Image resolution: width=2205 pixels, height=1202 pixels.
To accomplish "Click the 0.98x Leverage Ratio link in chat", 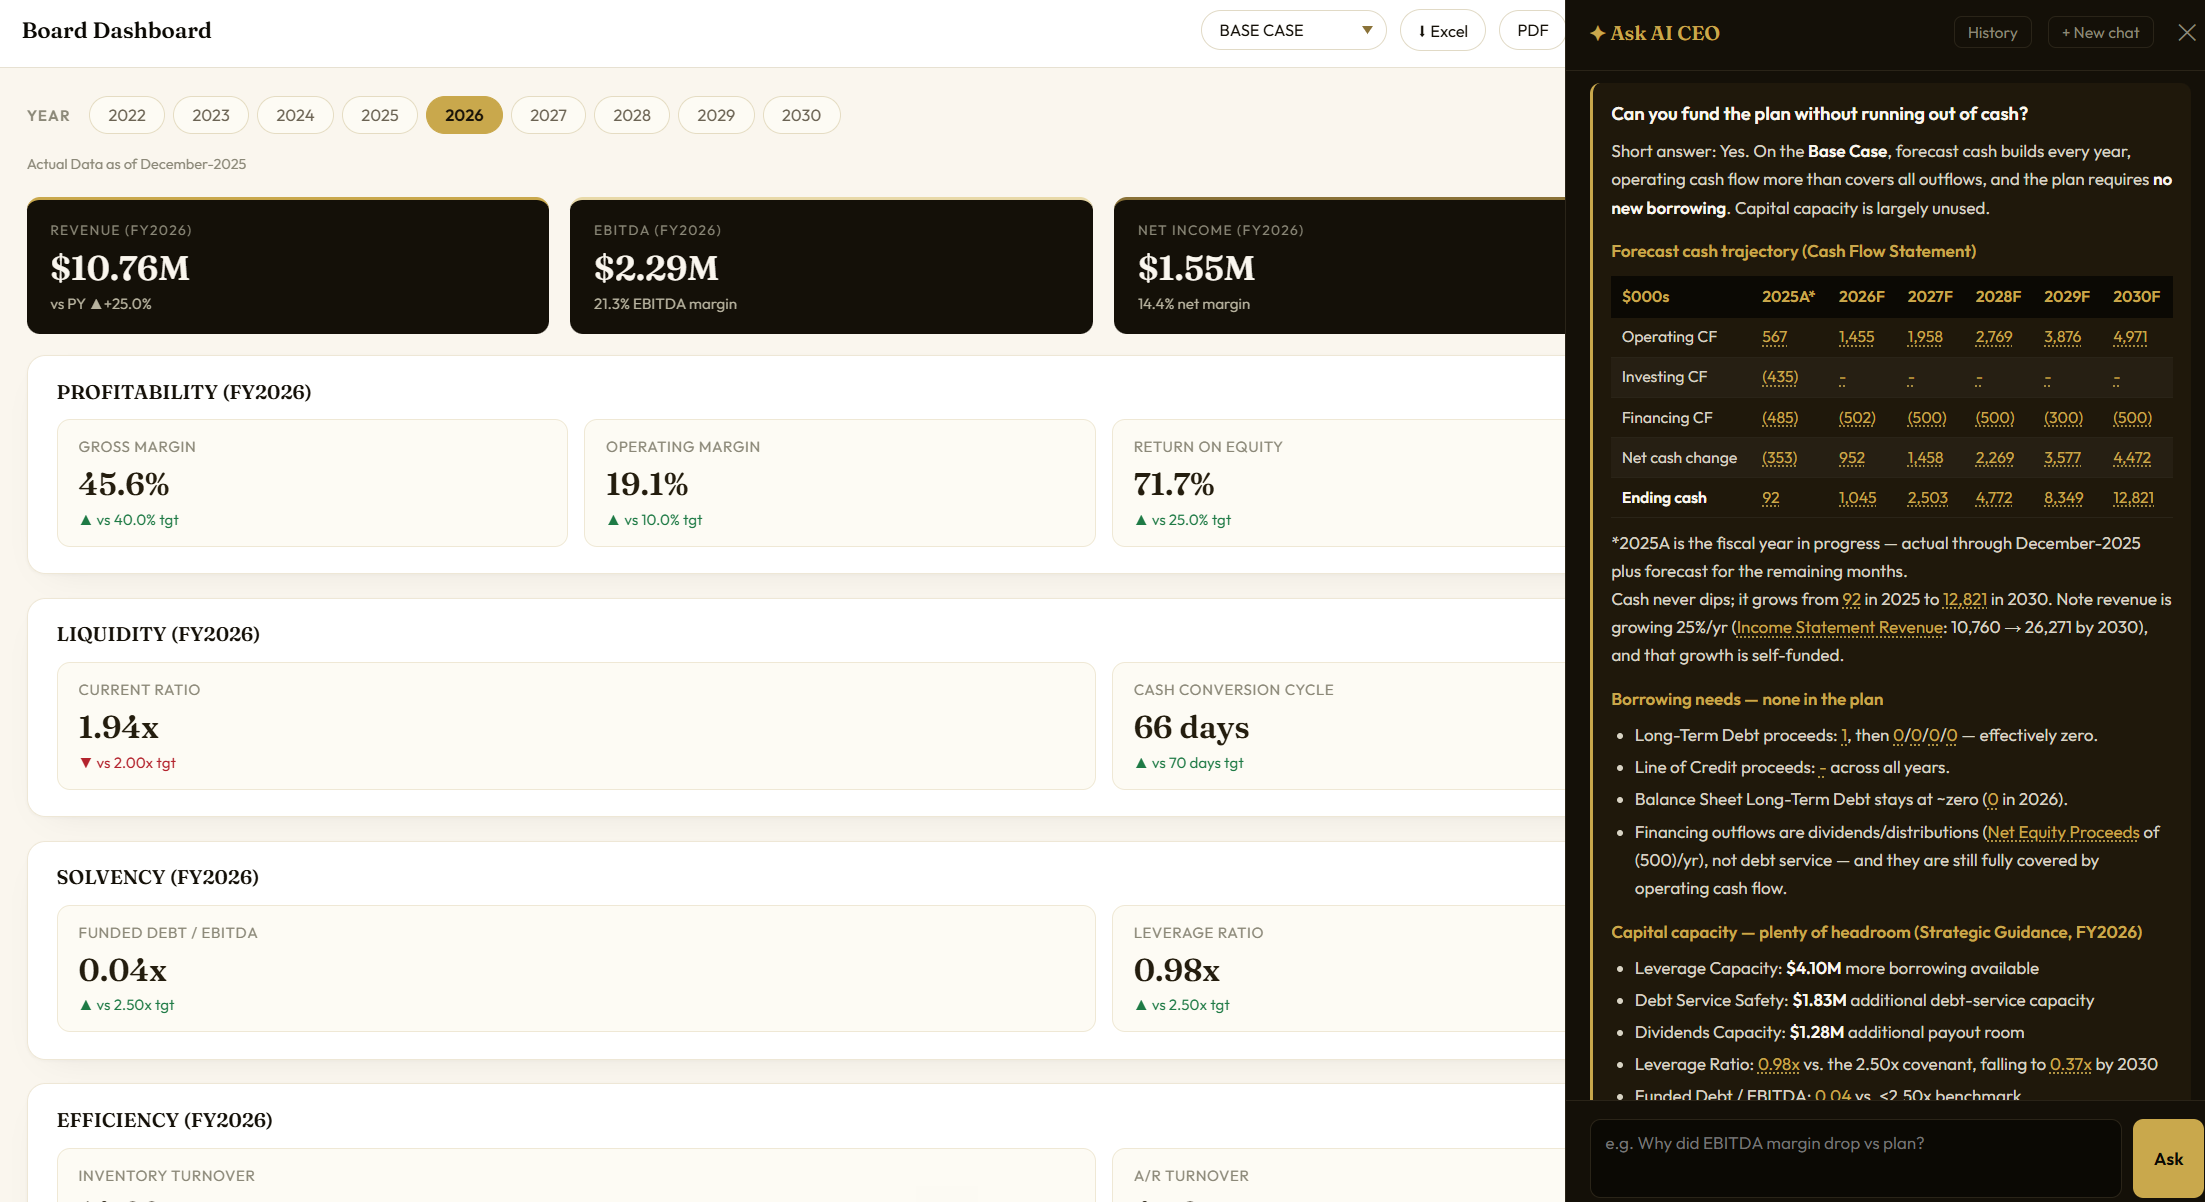I will 1778,1064.
